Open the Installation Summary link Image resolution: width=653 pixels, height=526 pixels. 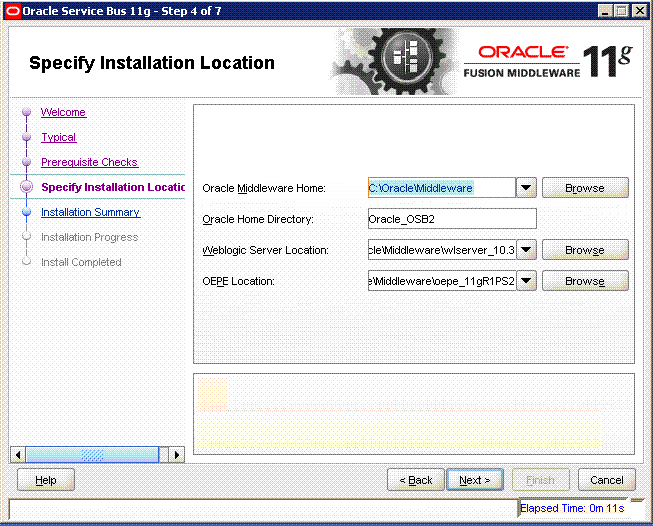click(90, 212)
